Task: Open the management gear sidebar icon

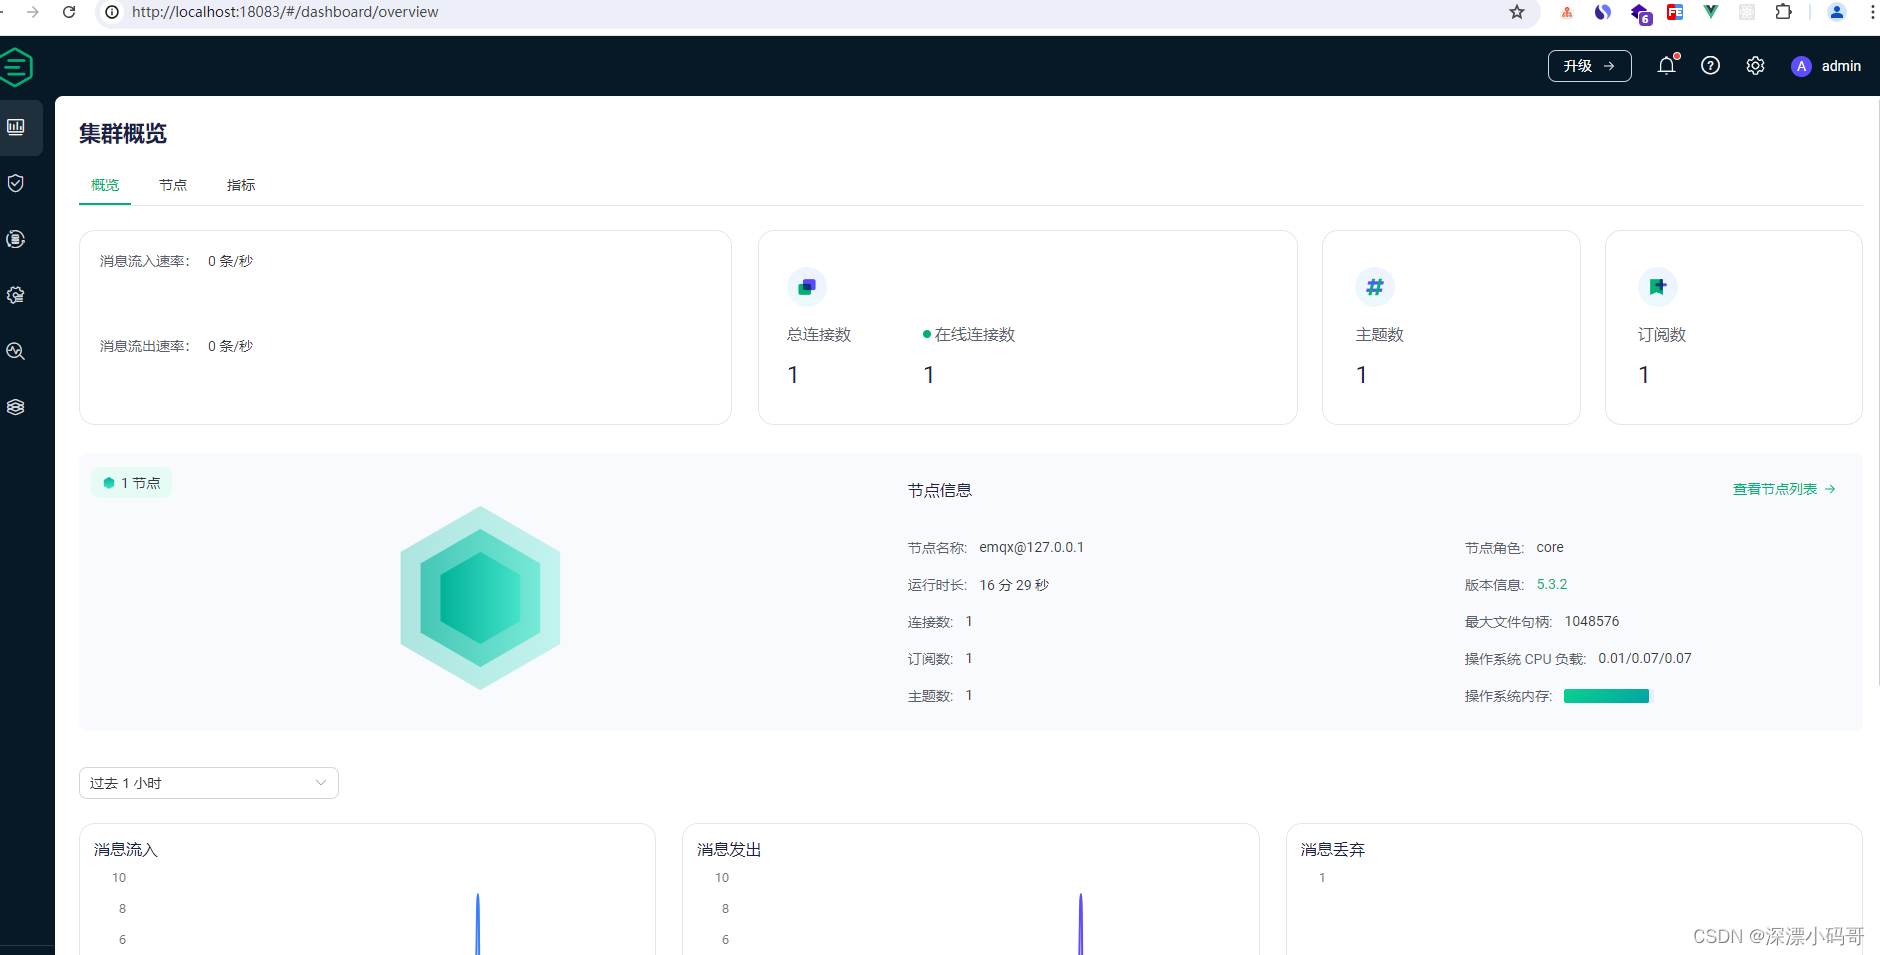Action: point(16,295)
